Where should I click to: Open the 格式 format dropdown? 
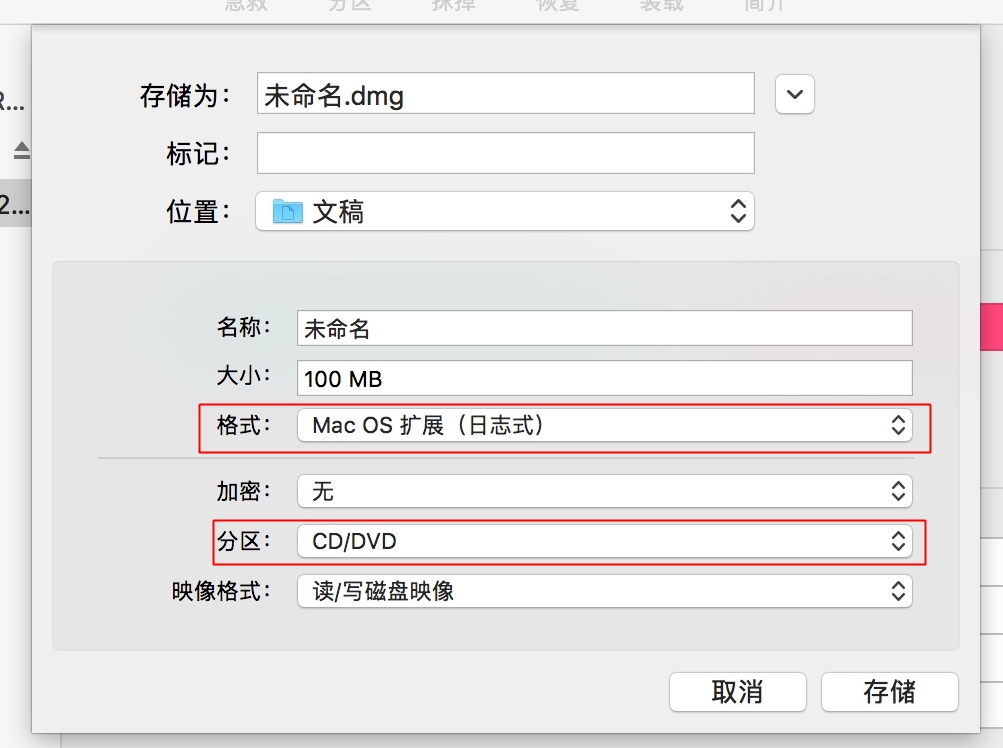coord(604,425)
